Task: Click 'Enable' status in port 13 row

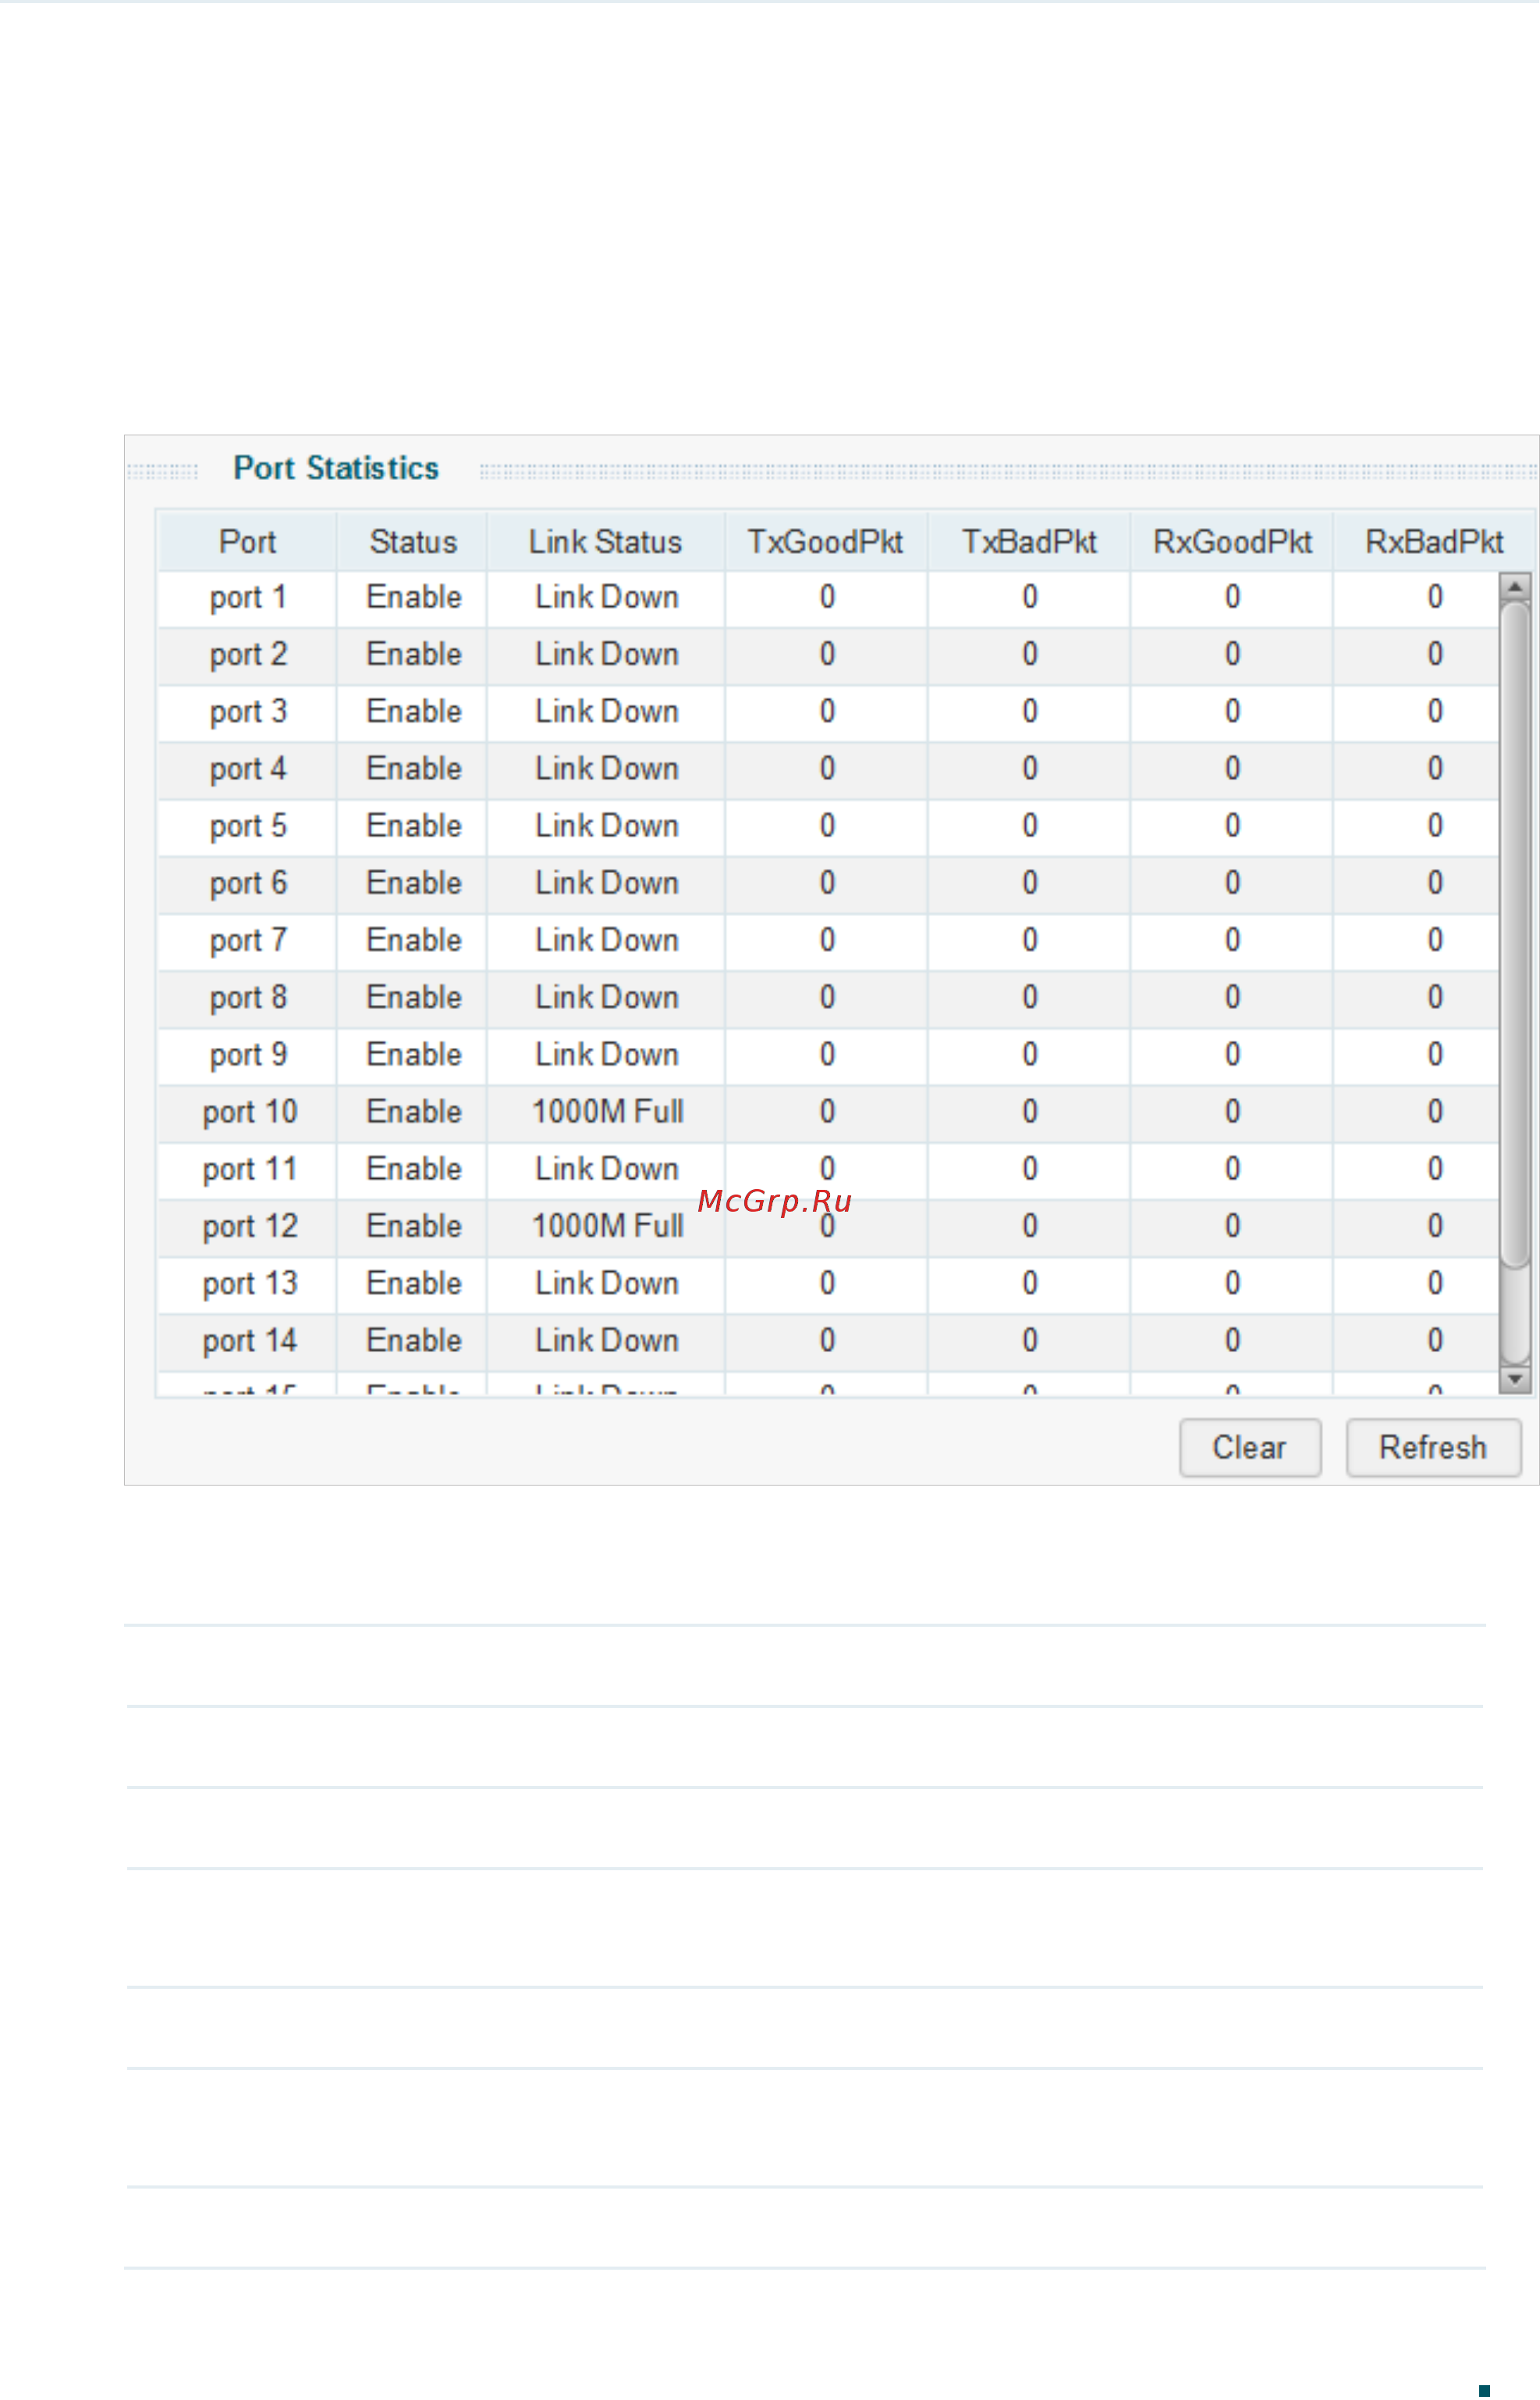Action: pyautogui.click(x=413, y=1284)
